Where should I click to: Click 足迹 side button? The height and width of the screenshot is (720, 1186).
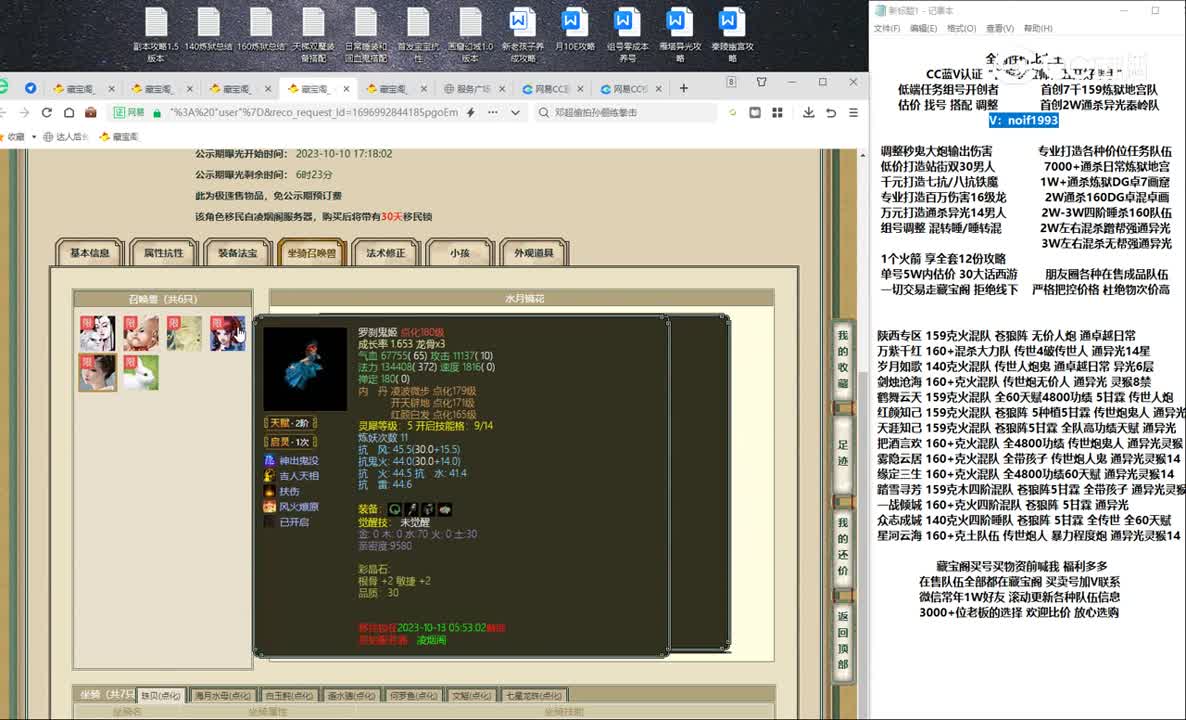(x=843, y=452)
